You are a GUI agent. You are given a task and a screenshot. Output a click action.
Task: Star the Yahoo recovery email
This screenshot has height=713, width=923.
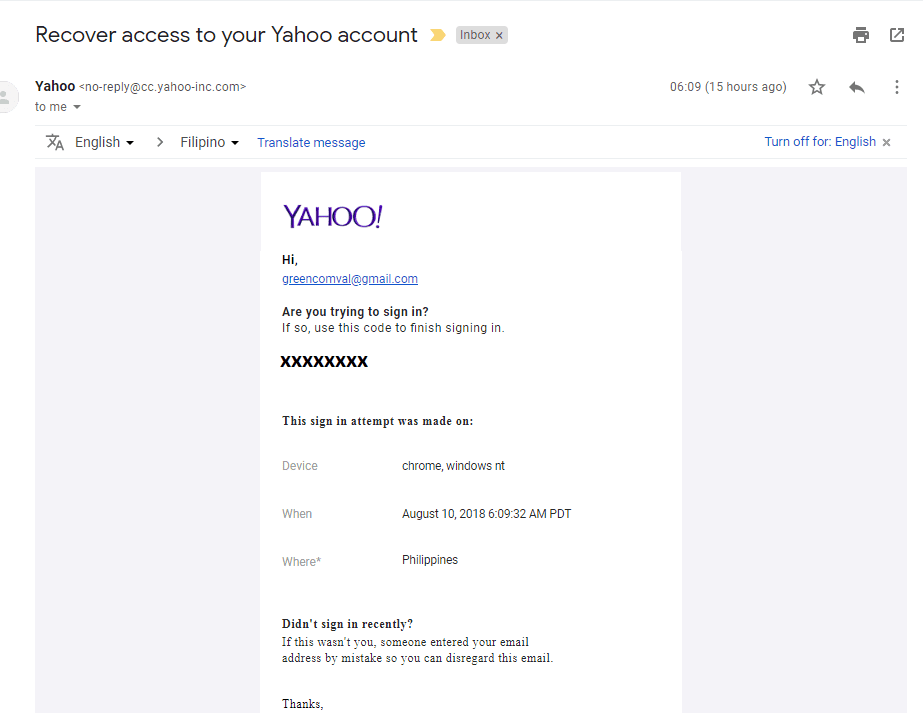tap(817, 87)
